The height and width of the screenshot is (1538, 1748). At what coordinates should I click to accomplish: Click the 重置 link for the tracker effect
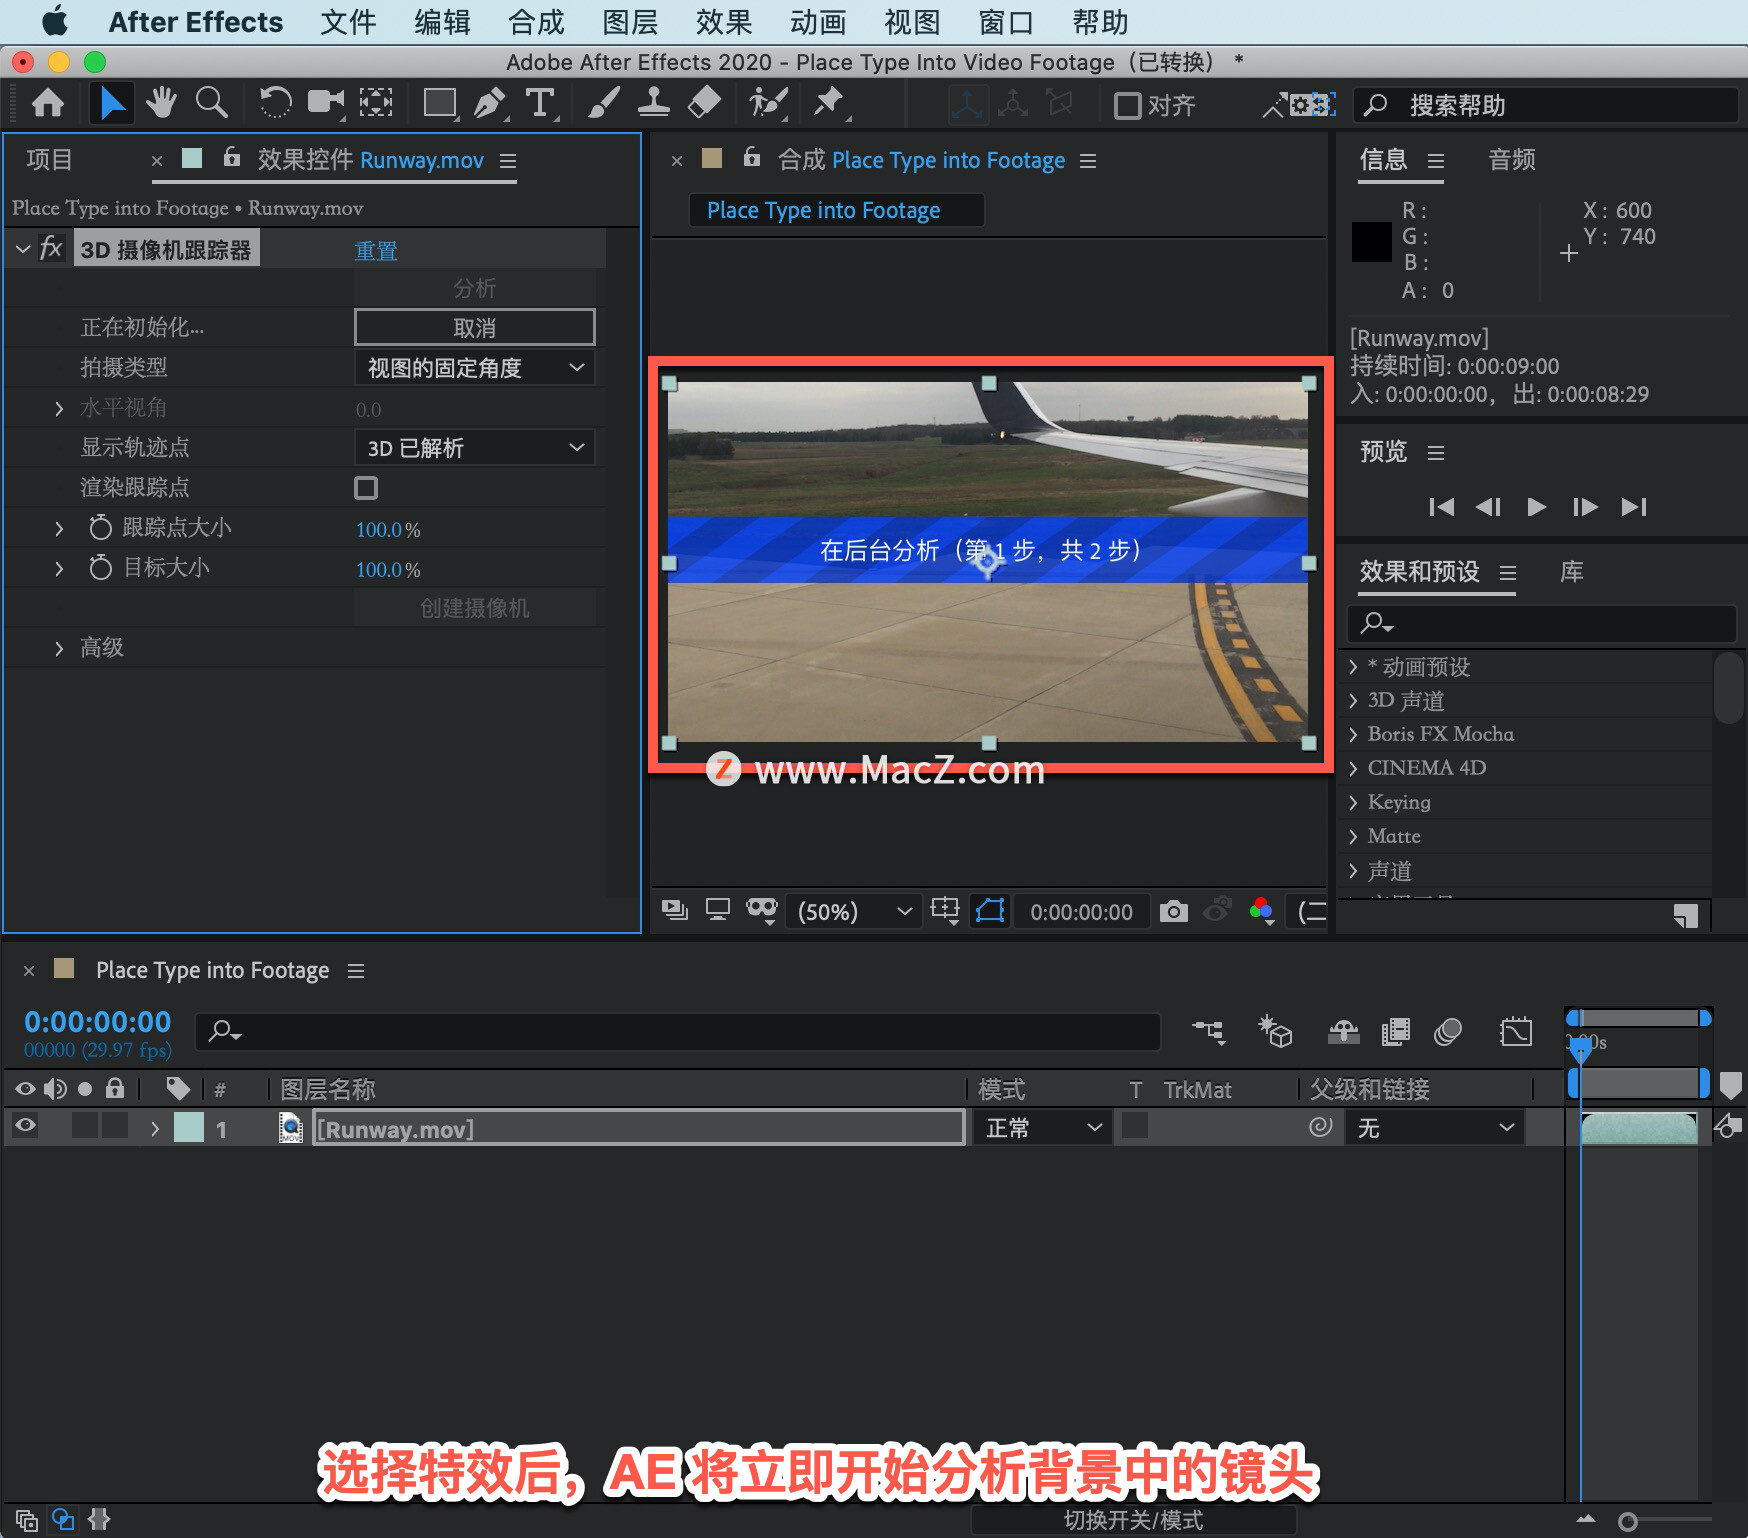(376, 250)
